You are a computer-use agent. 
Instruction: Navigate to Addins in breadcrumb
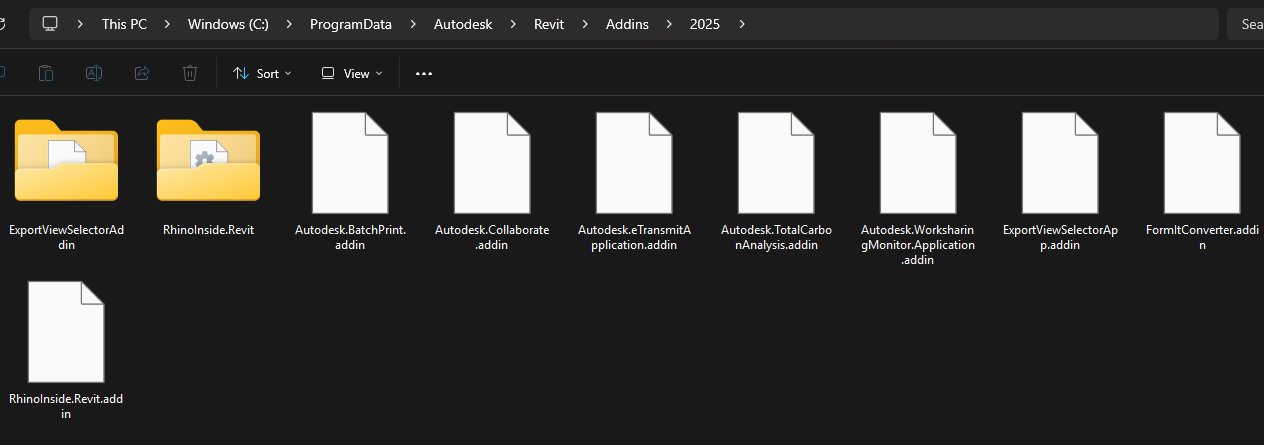click(x=628, y=24)
